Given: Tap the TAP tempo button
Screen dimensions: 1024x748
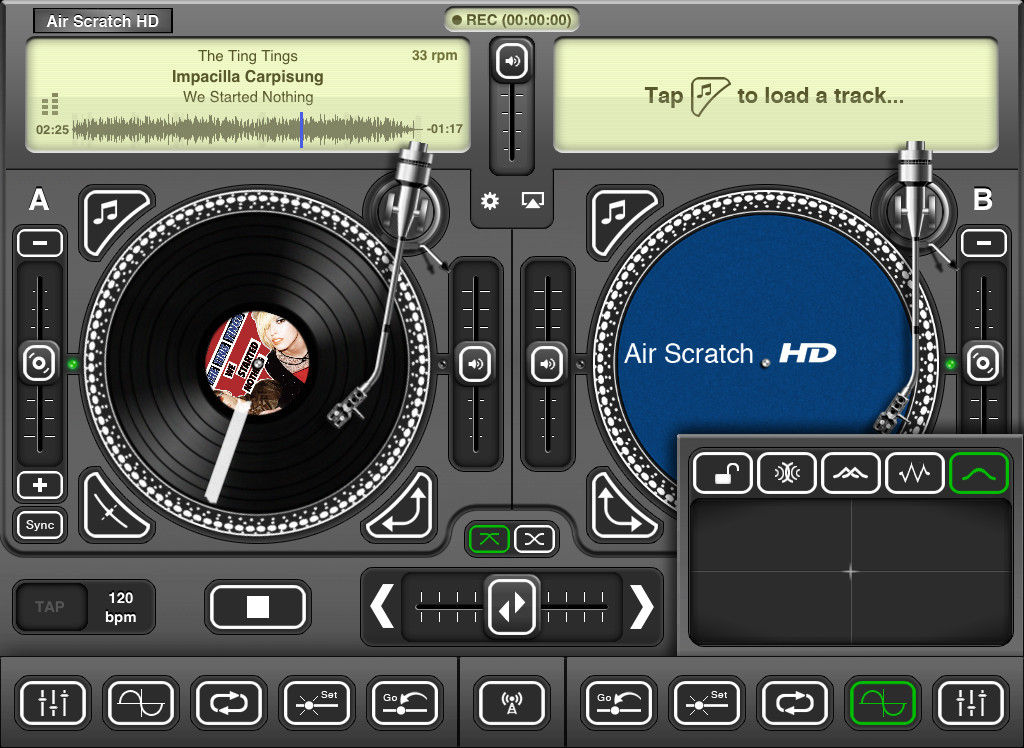Looking at the screenshot, I should coord(50,607).
